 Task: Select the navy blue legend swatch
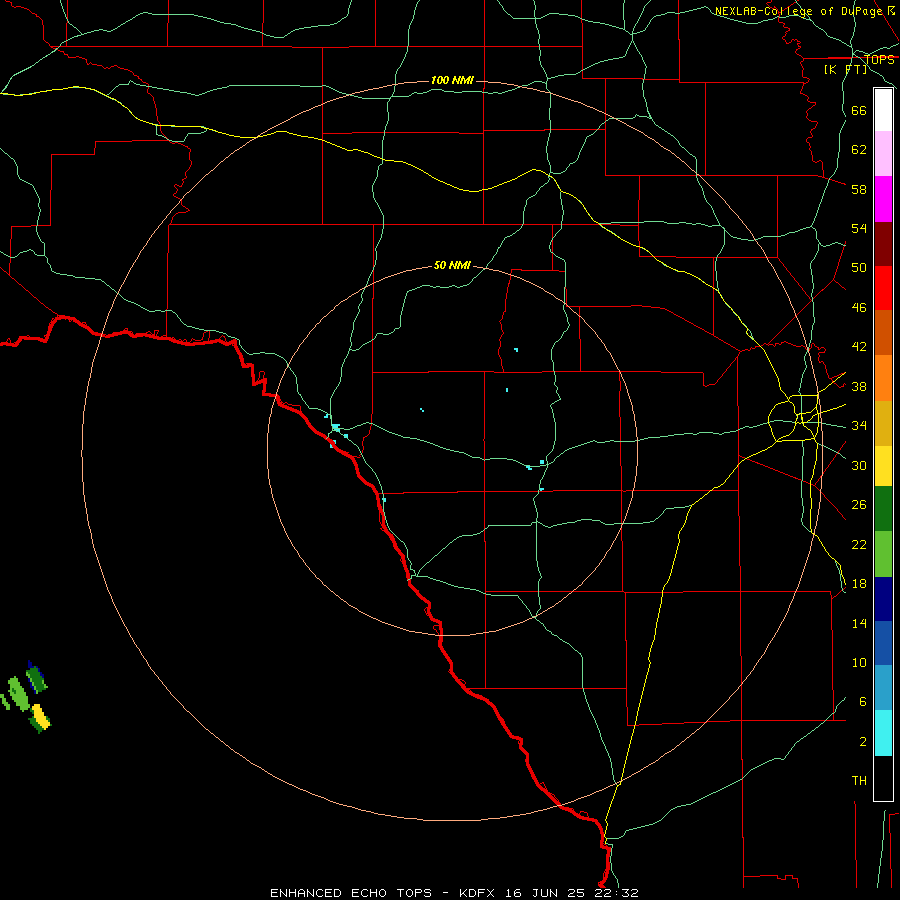[x=883, y=598]
